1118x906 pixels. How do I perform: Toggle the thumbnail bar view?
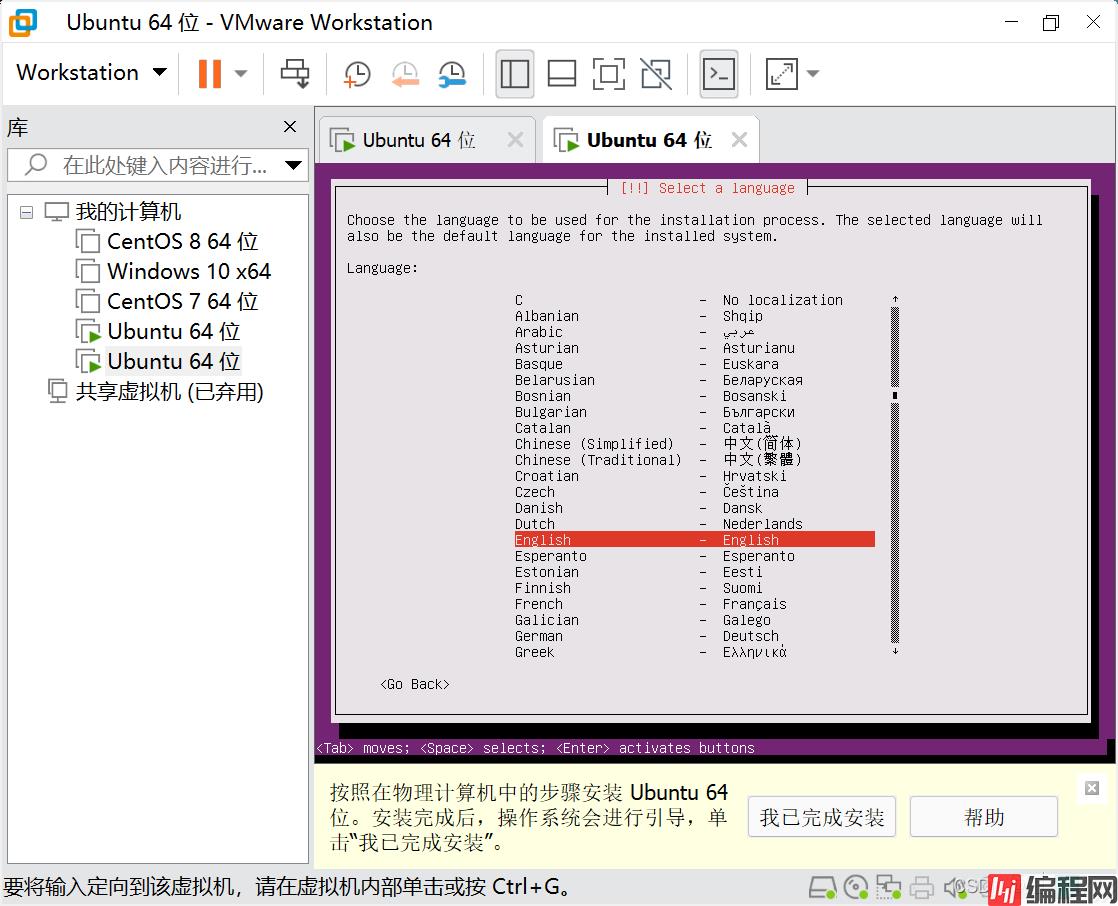pyautogui.click(x=562, y=73)
